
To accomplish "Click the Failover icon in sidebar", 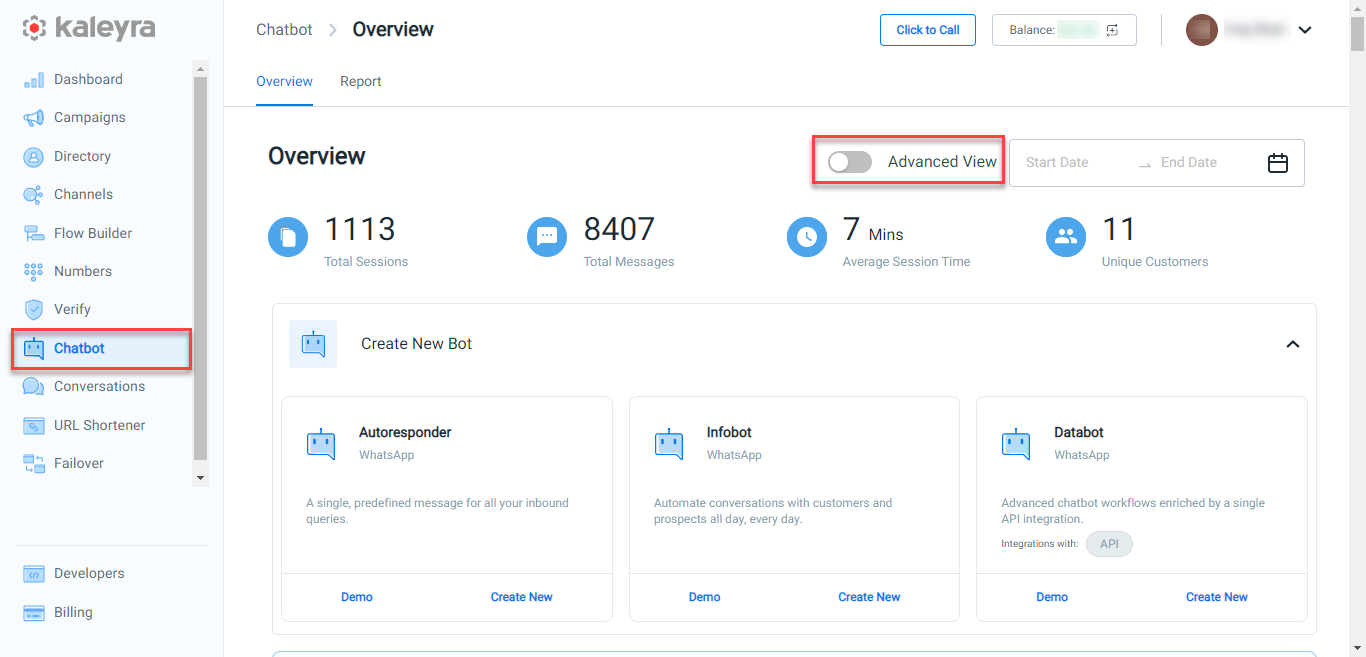I will (x=34, y=464).
